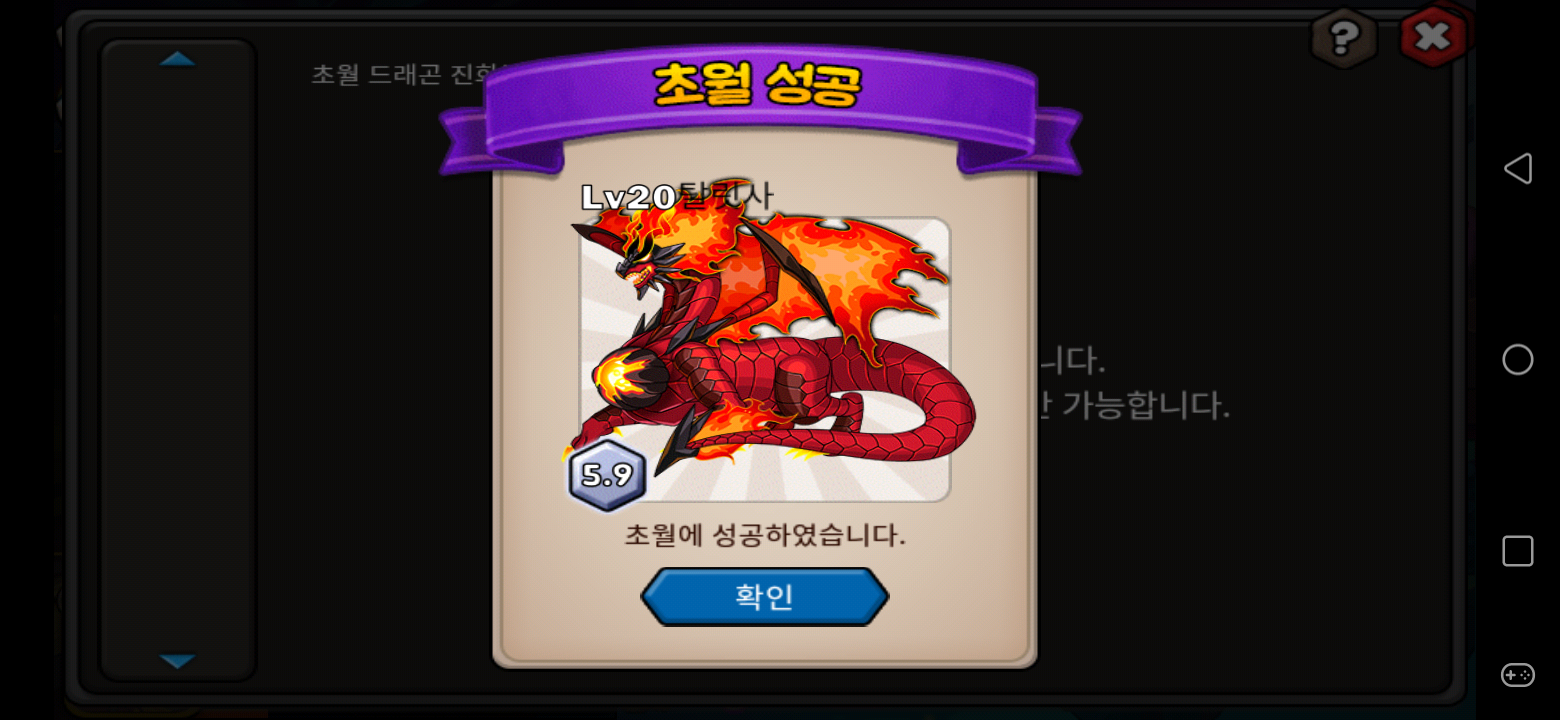Select the red fire dragon portrait
This screenshot has height=720, width=1560.
(x=765, y=360)
